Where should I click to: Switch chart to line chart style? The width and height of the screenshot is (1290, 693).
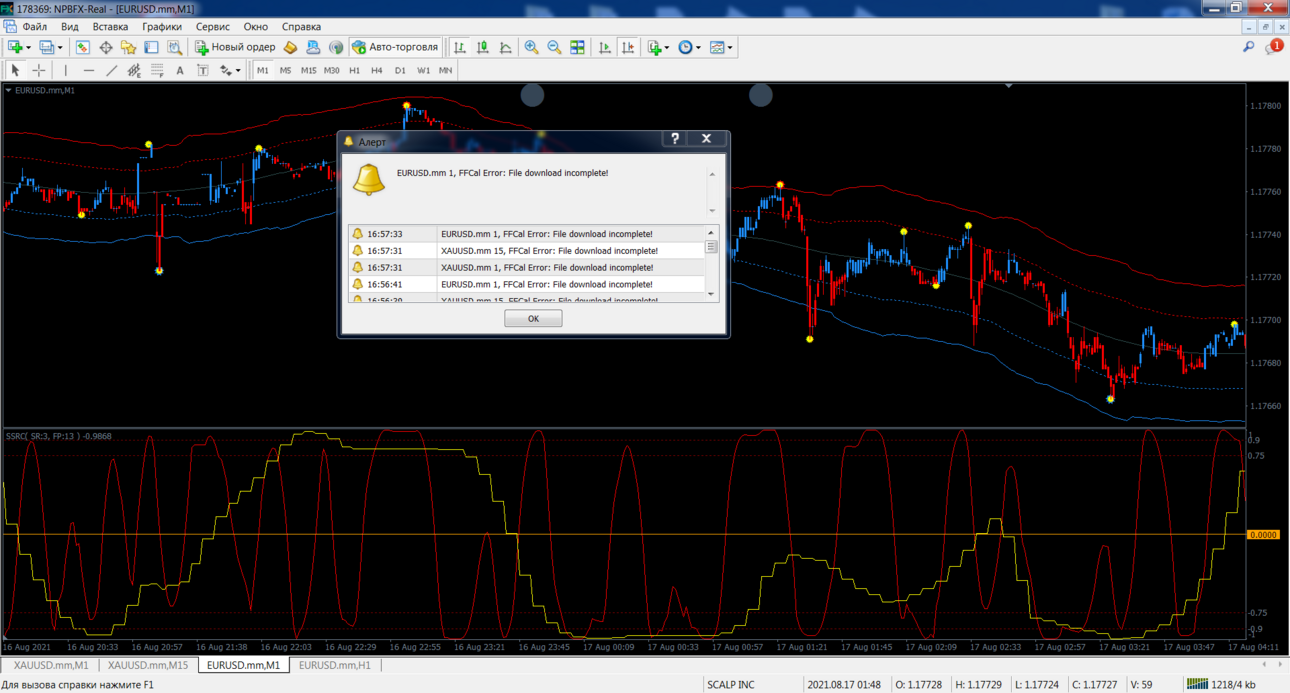(505, 47)
